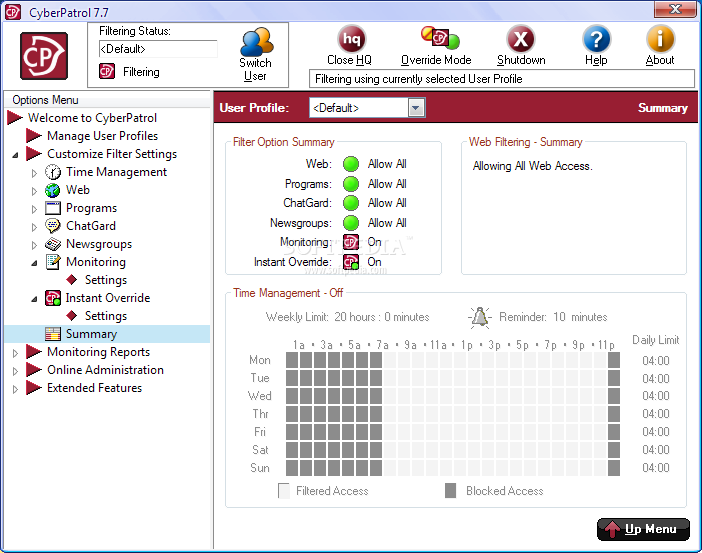The width and height of the screenshot is (702, 553).
Task: Select Summary in Options Menu
Action: 91,334
